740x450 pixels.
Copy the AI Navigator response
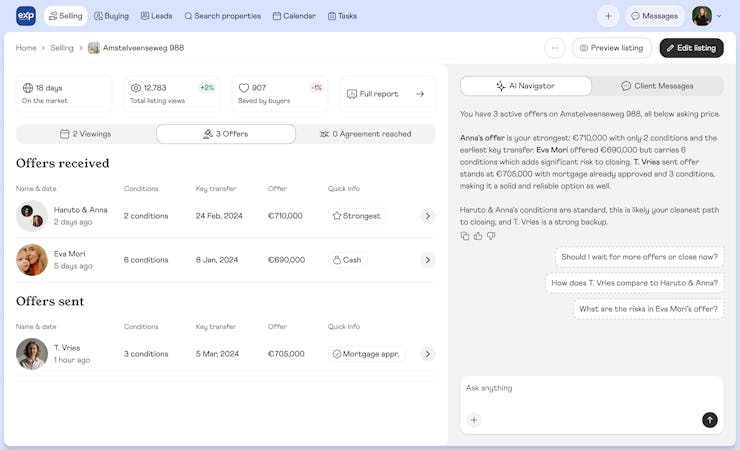465,236
